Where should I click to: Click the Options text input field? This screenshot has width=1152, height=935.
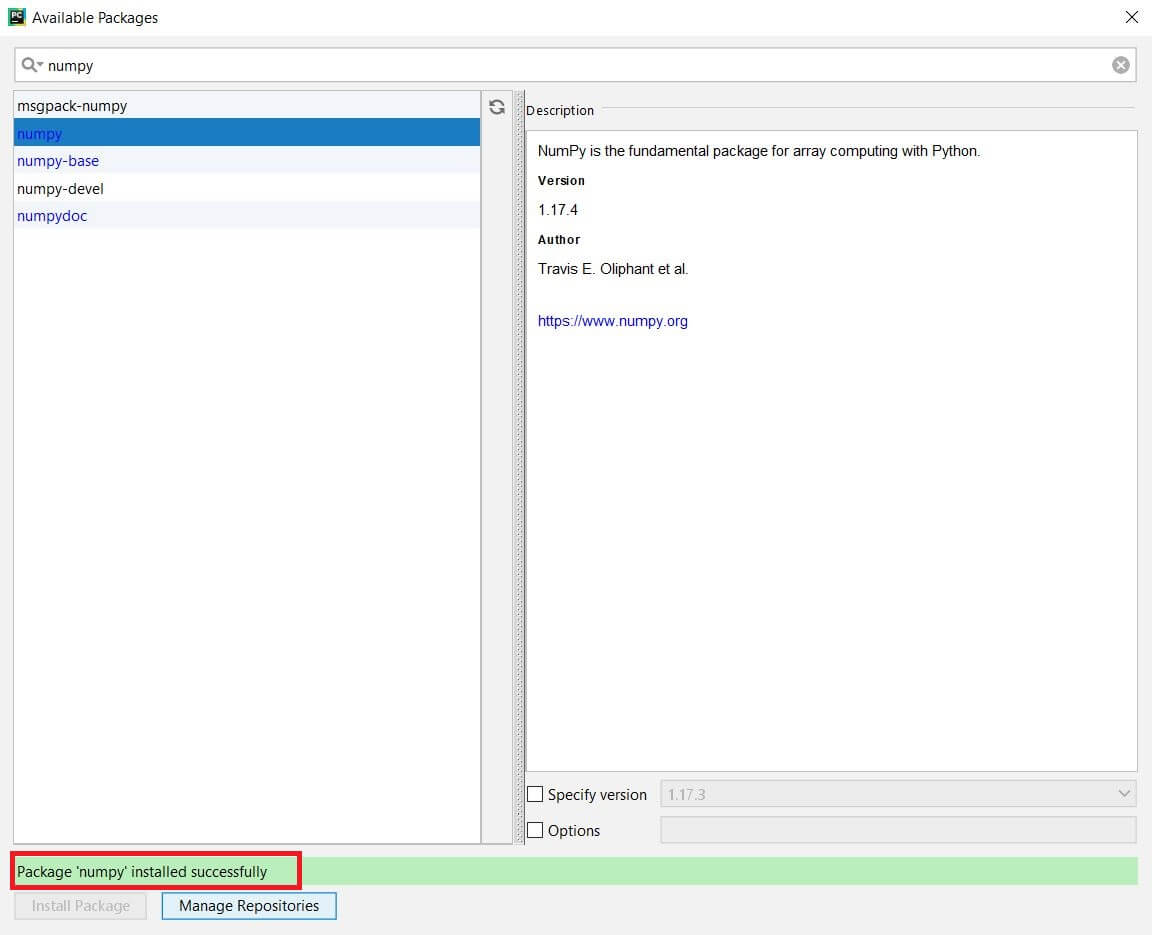[x=898, y=830]
